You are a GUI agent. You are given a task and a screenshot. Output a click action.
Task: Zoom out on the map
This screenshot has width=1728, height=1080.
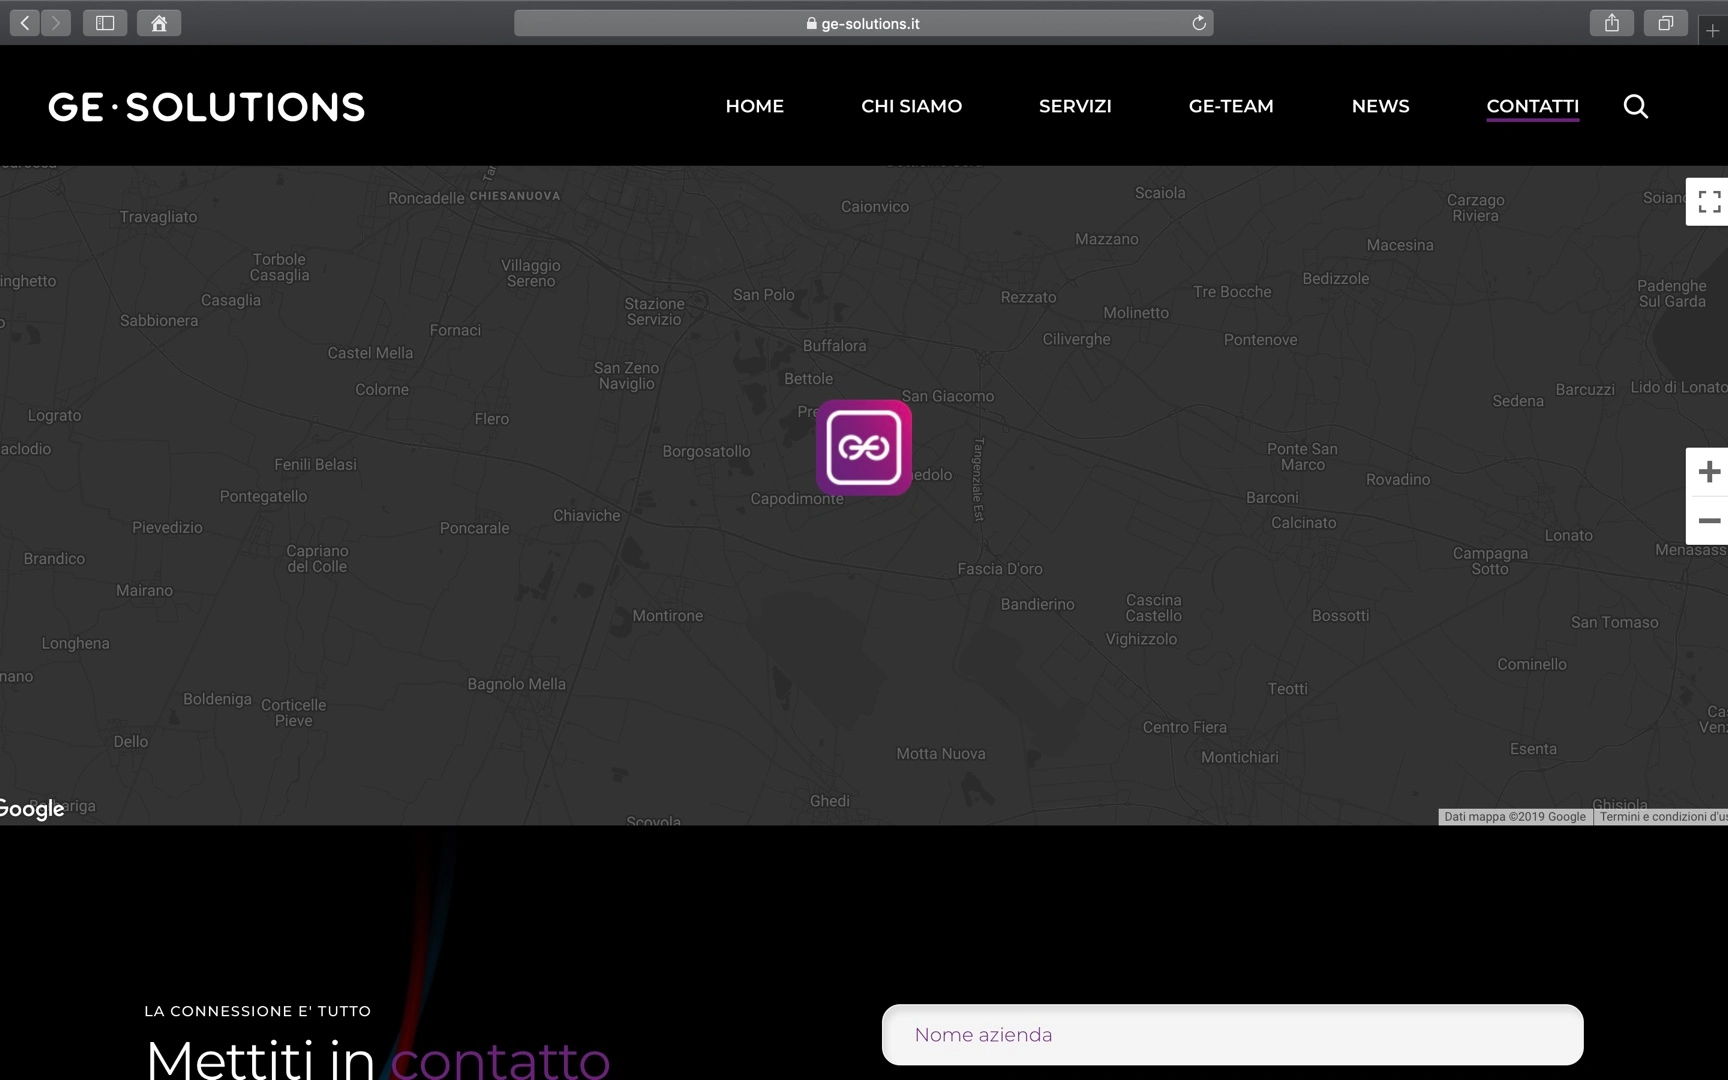coord(1708,520)
